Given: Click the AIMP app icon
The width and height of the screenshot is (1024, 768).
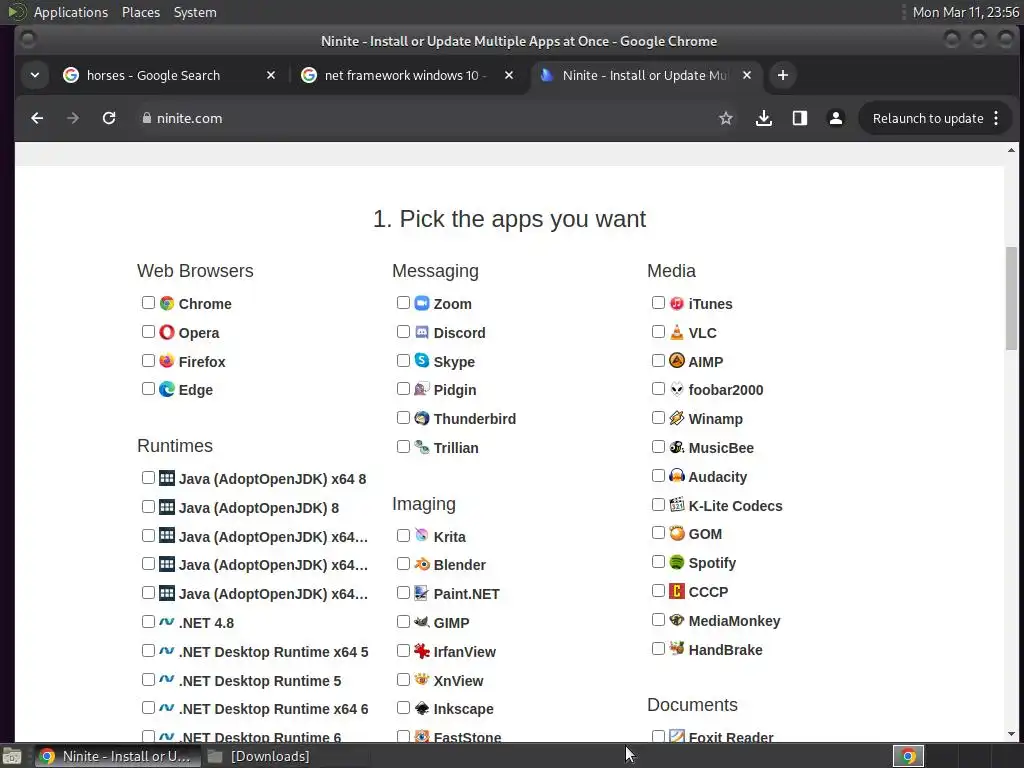Looking at the screenshot, I should point(677,361).
